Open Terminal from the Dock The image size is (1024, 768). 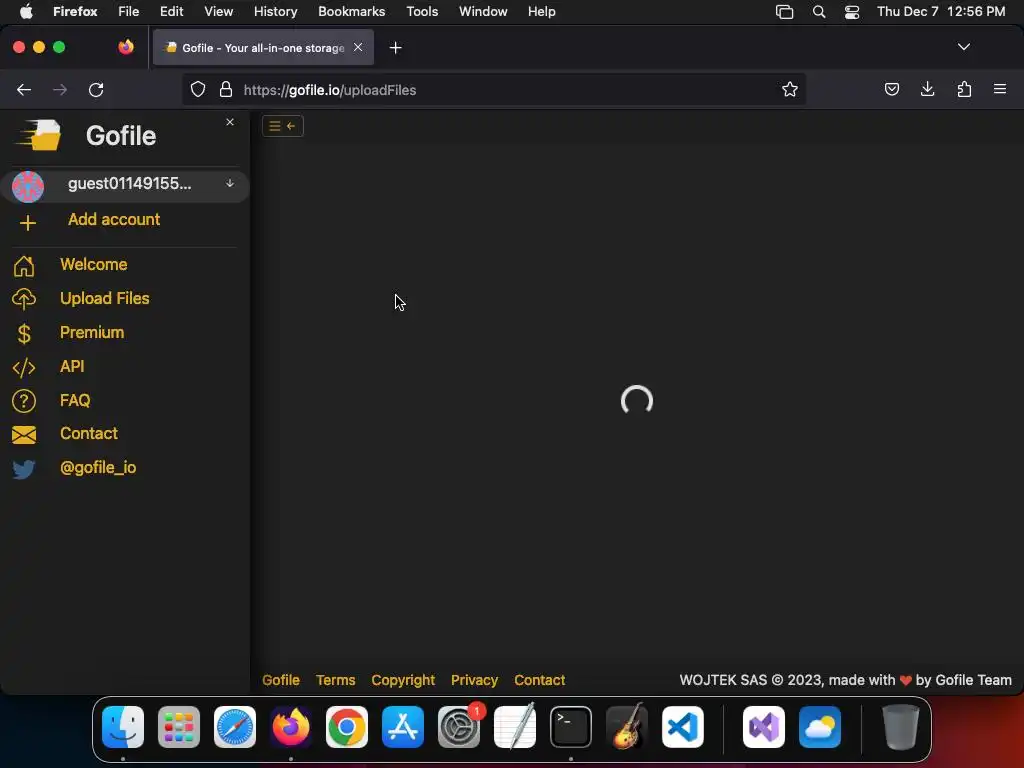pos(571,727)
